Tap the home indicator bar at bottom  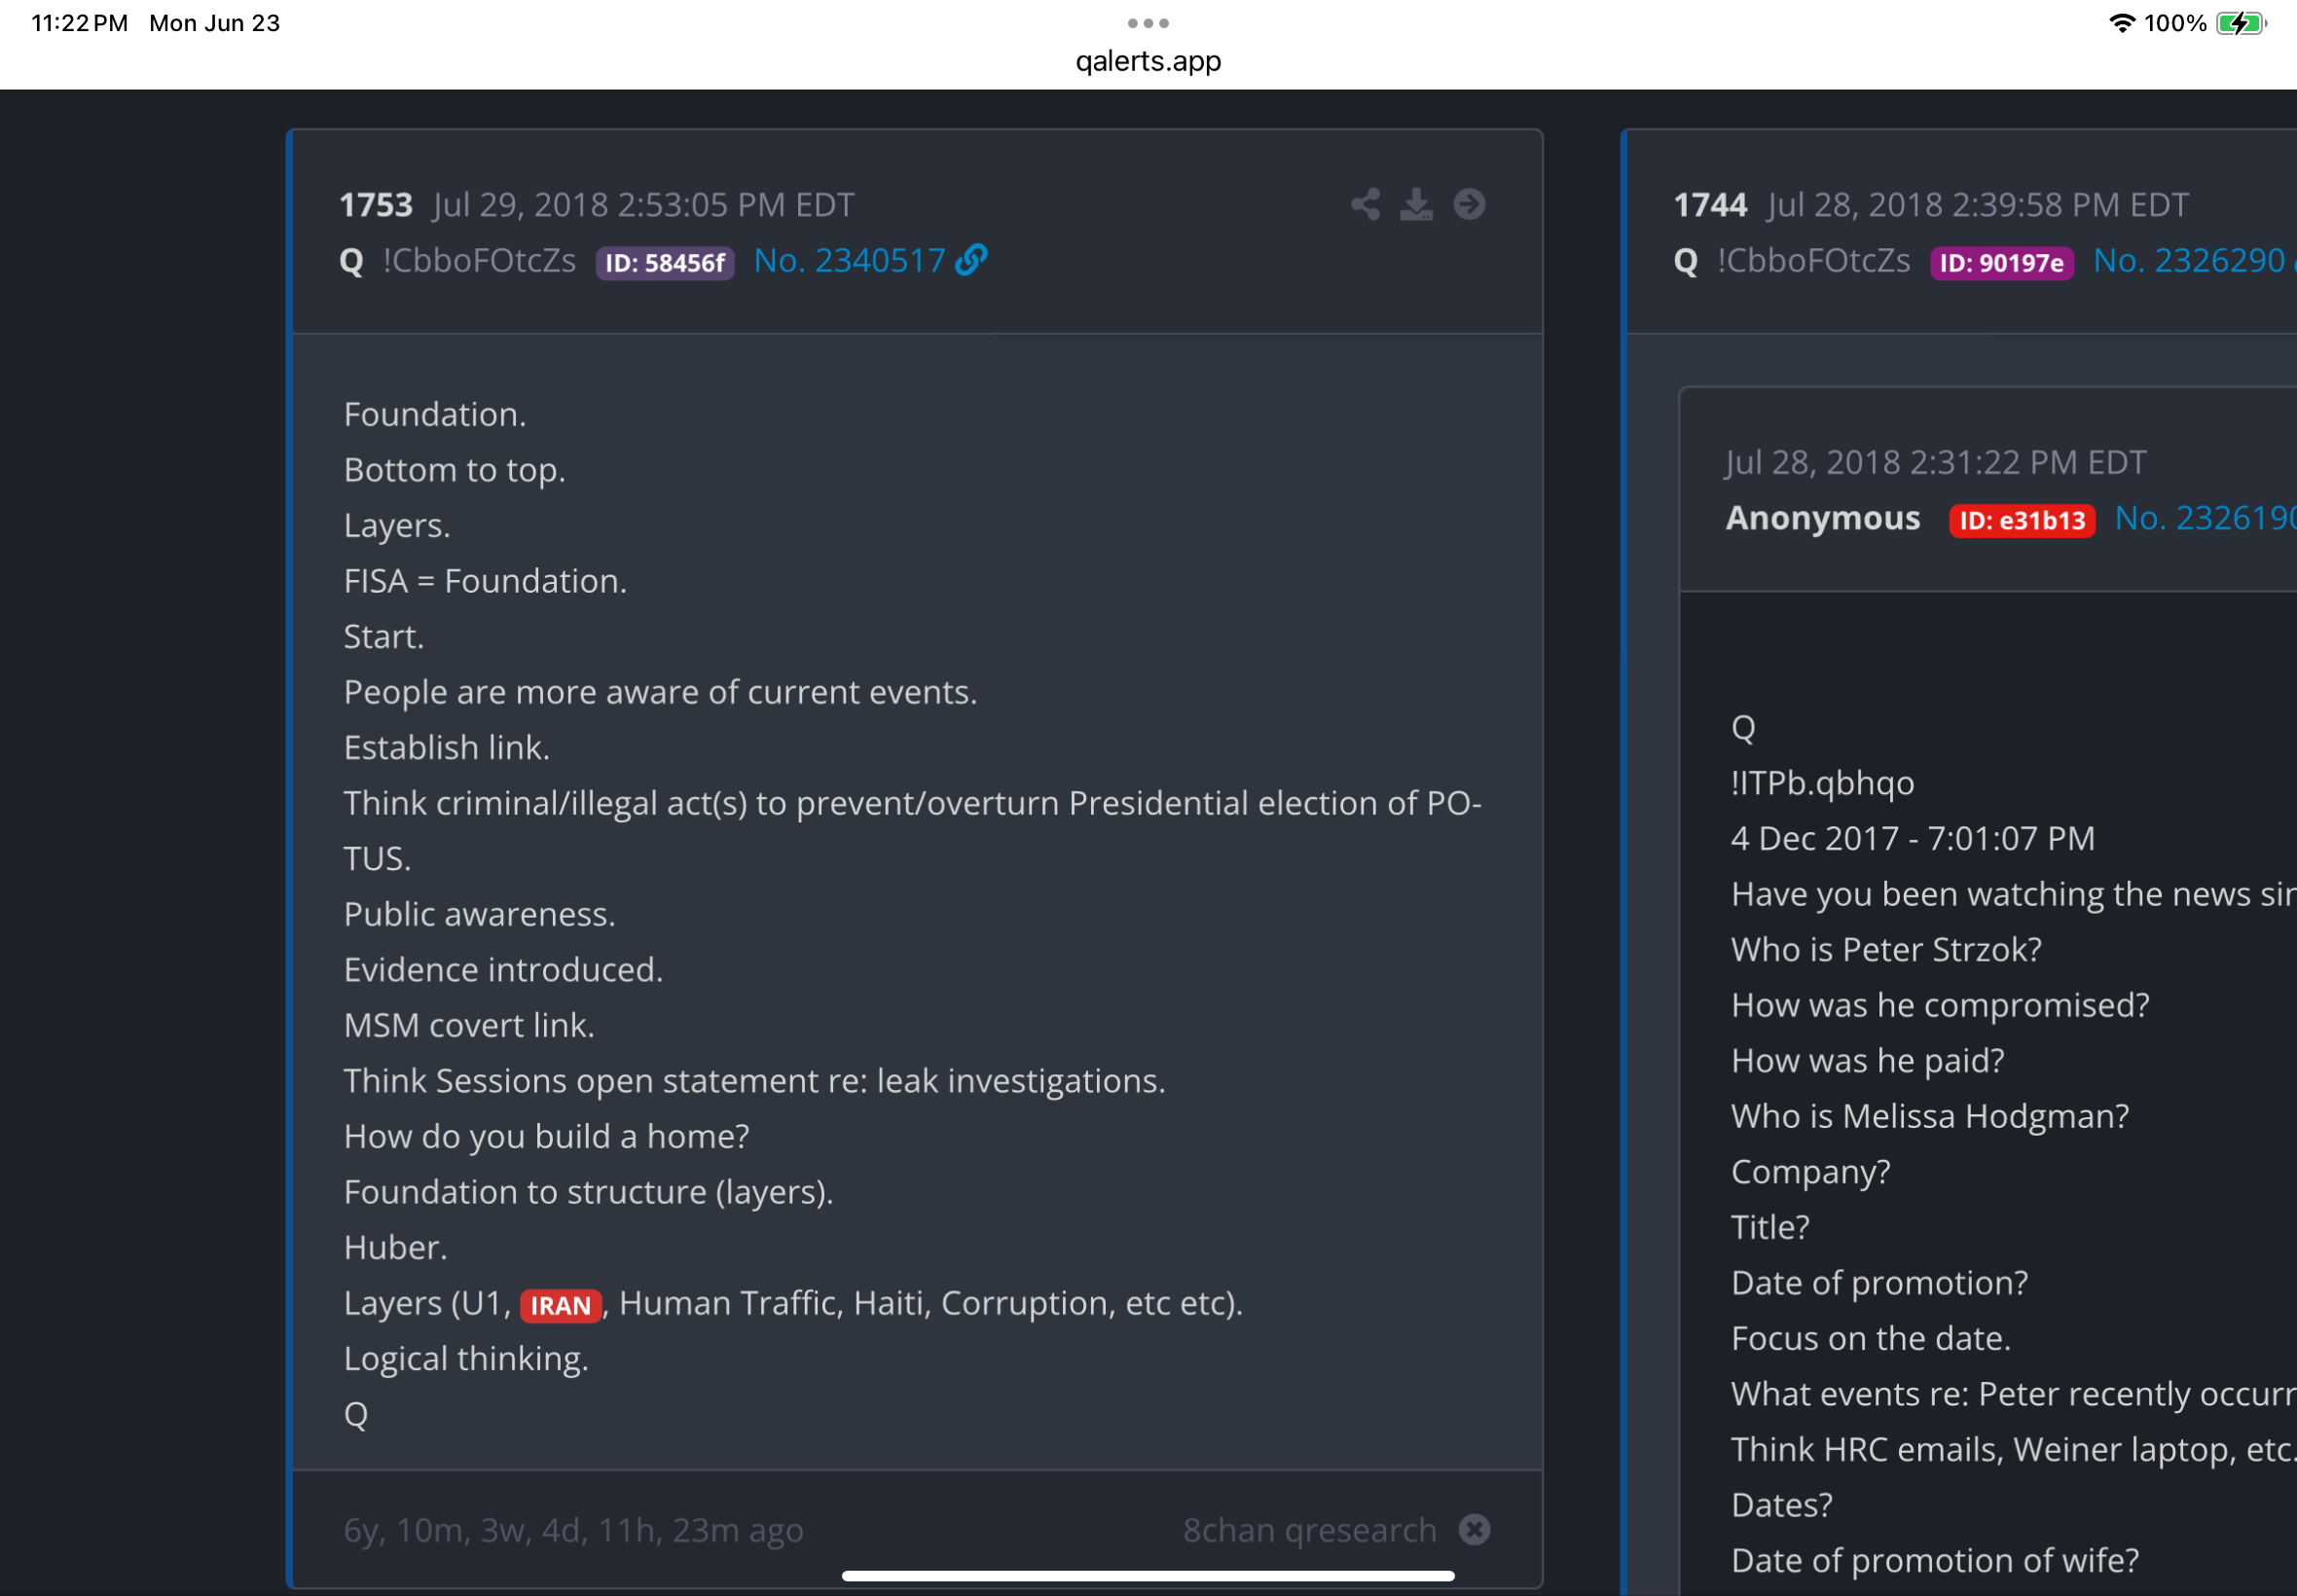(1148, 1576)
